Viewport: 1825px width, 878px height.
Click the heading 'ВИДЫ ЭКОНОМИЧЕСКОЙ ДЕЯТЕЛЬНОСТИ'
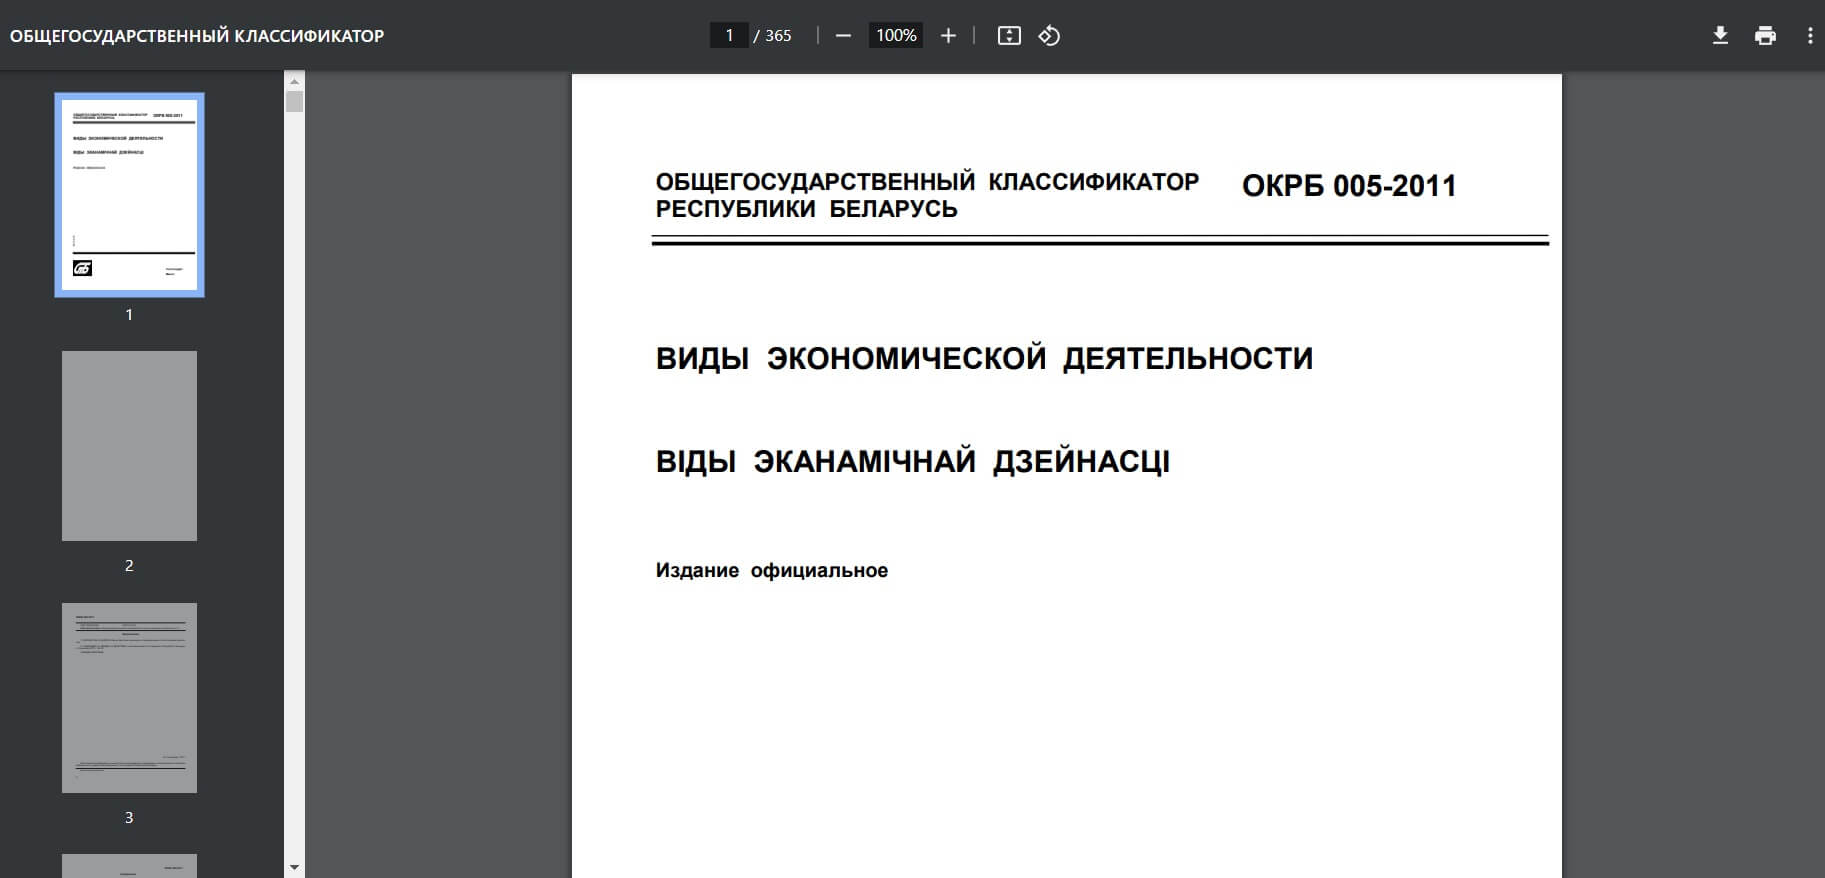tap(984, 358)
